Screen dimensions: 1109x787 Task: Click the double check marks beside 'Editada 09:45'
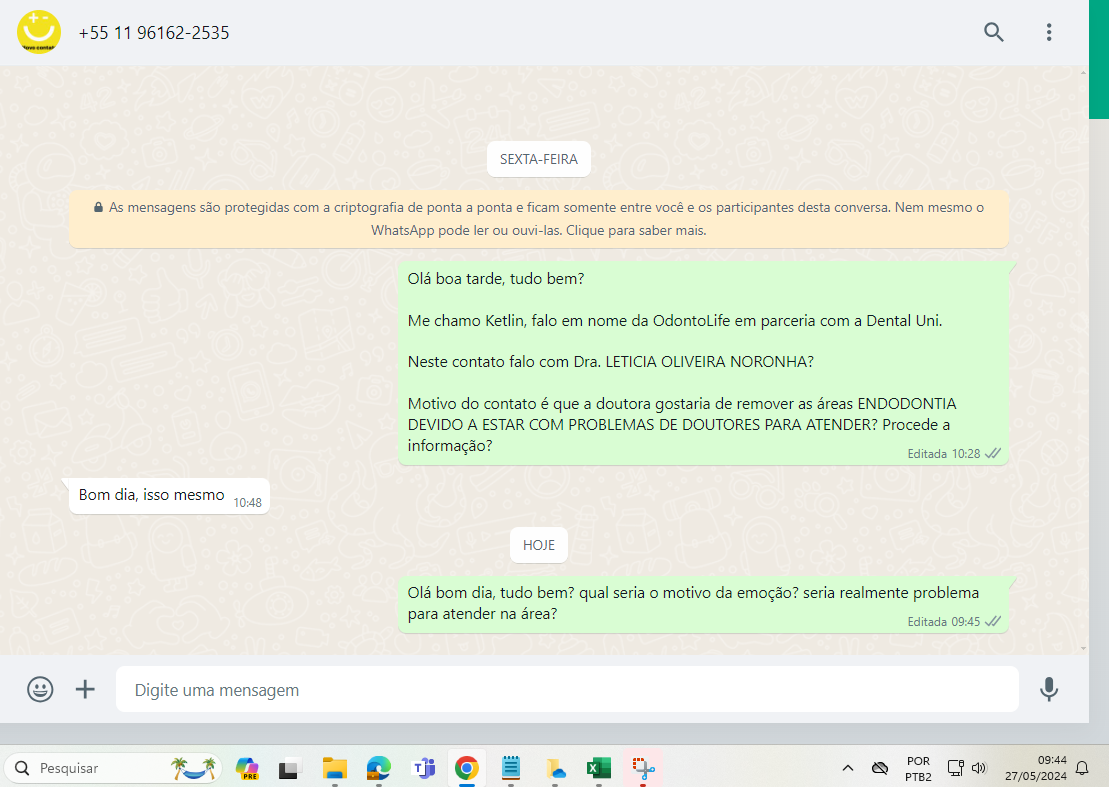pos(993,622)
